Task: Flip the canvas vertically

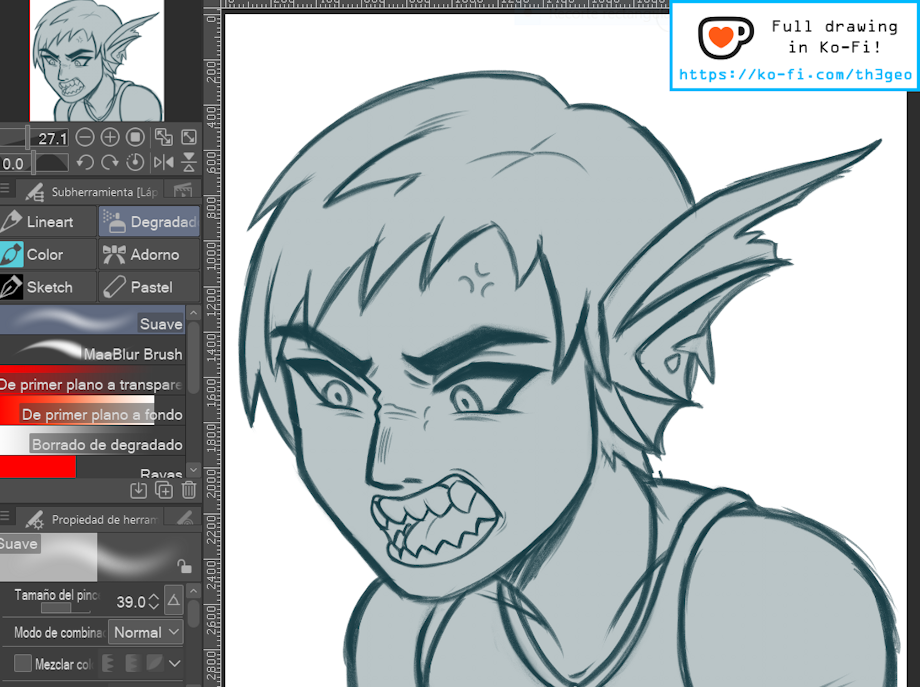Action: click(188, 162)
